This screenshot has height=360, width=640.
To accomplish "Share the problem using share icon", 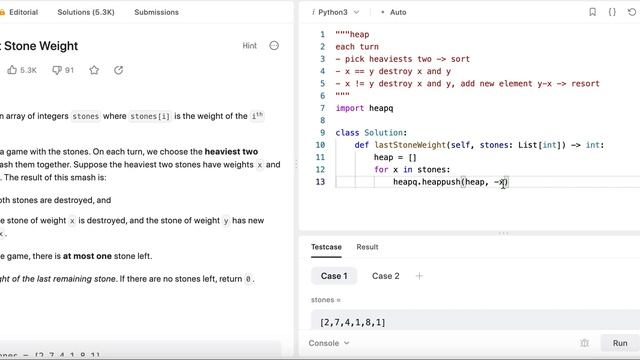I will pos(118,70).
